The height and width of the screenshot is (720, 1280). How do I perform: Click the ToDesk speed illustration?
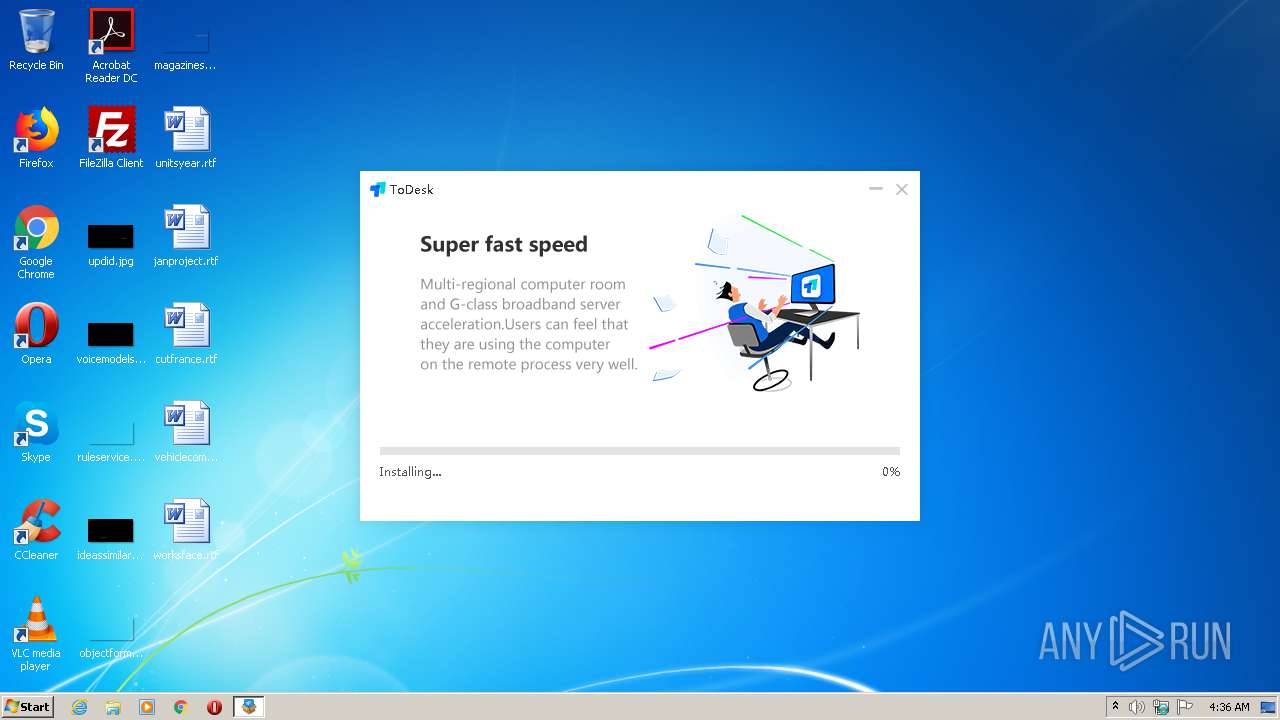click(755, 303)
